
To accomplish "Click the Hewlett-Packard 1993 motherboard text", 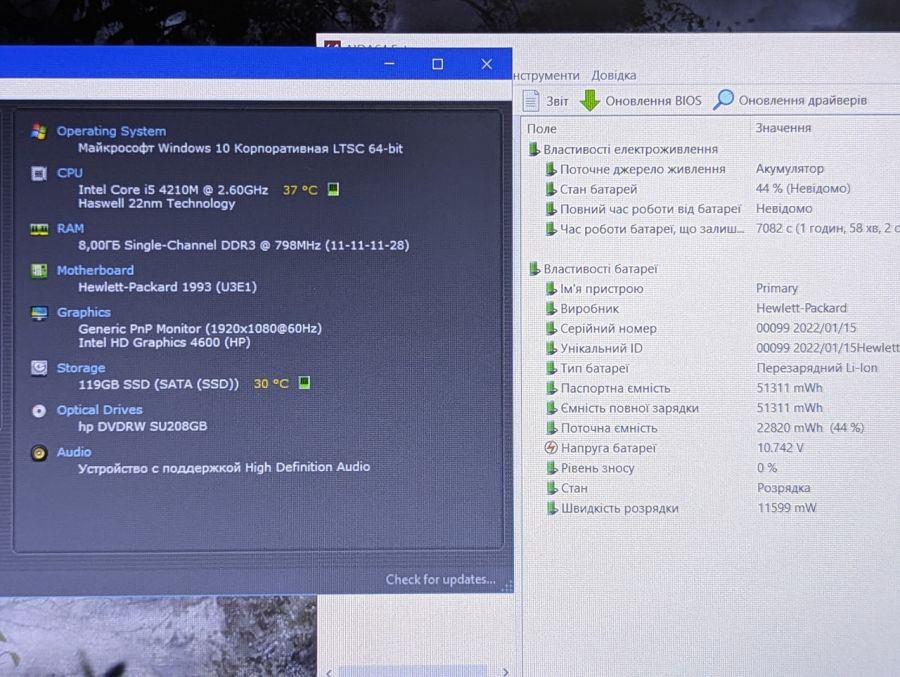I will tap(167, 287).
